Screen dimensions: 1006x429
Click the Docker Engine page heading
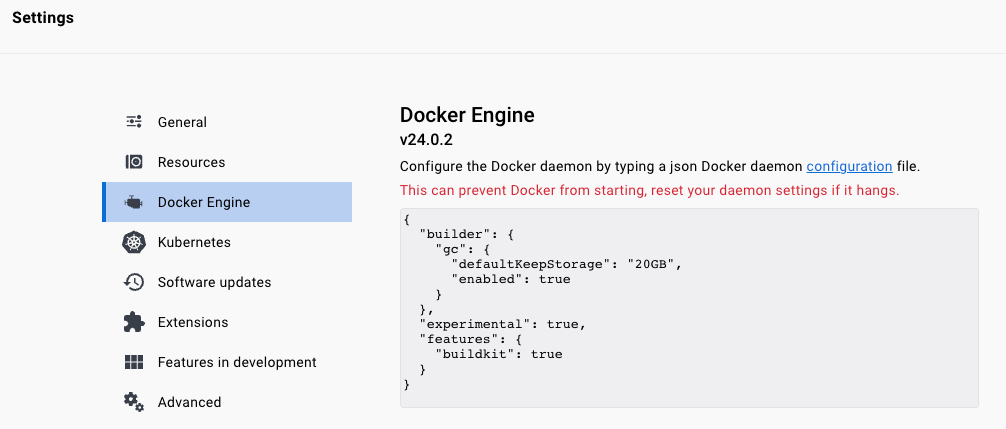pos(467,115)
